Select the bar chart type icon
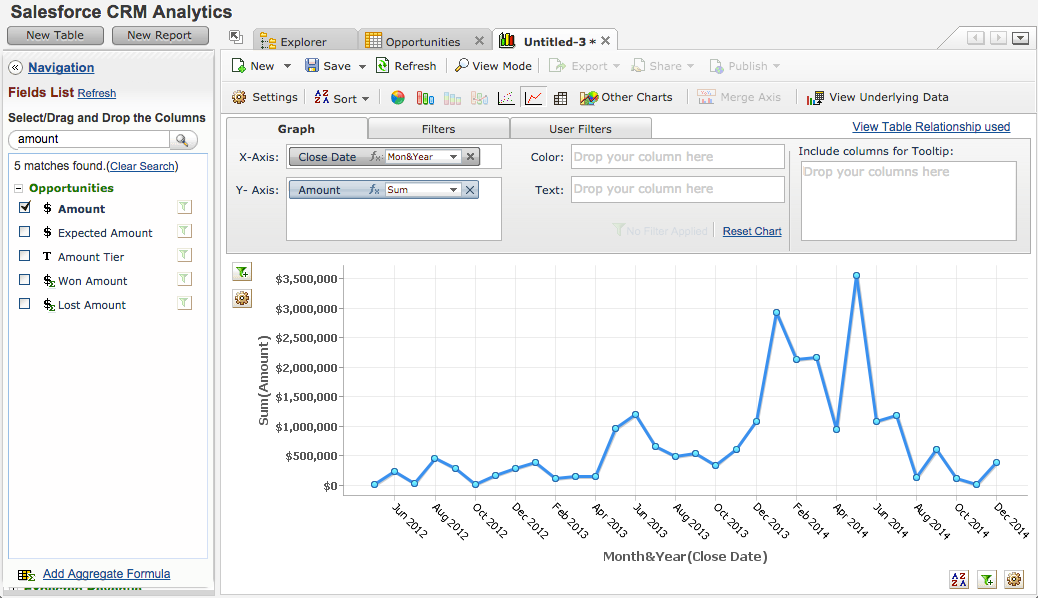 click(425, 98)
